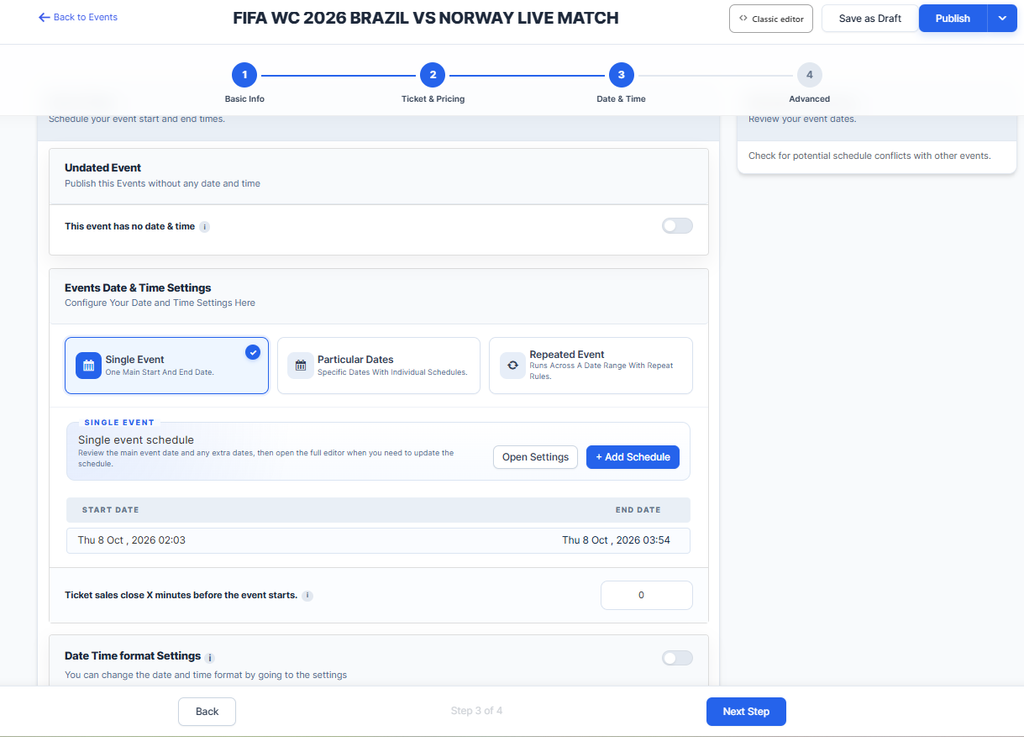Click 'Events Date & Time Settings' heading
The height and width of the screenshot is (737, 1024).
(138, 288)
